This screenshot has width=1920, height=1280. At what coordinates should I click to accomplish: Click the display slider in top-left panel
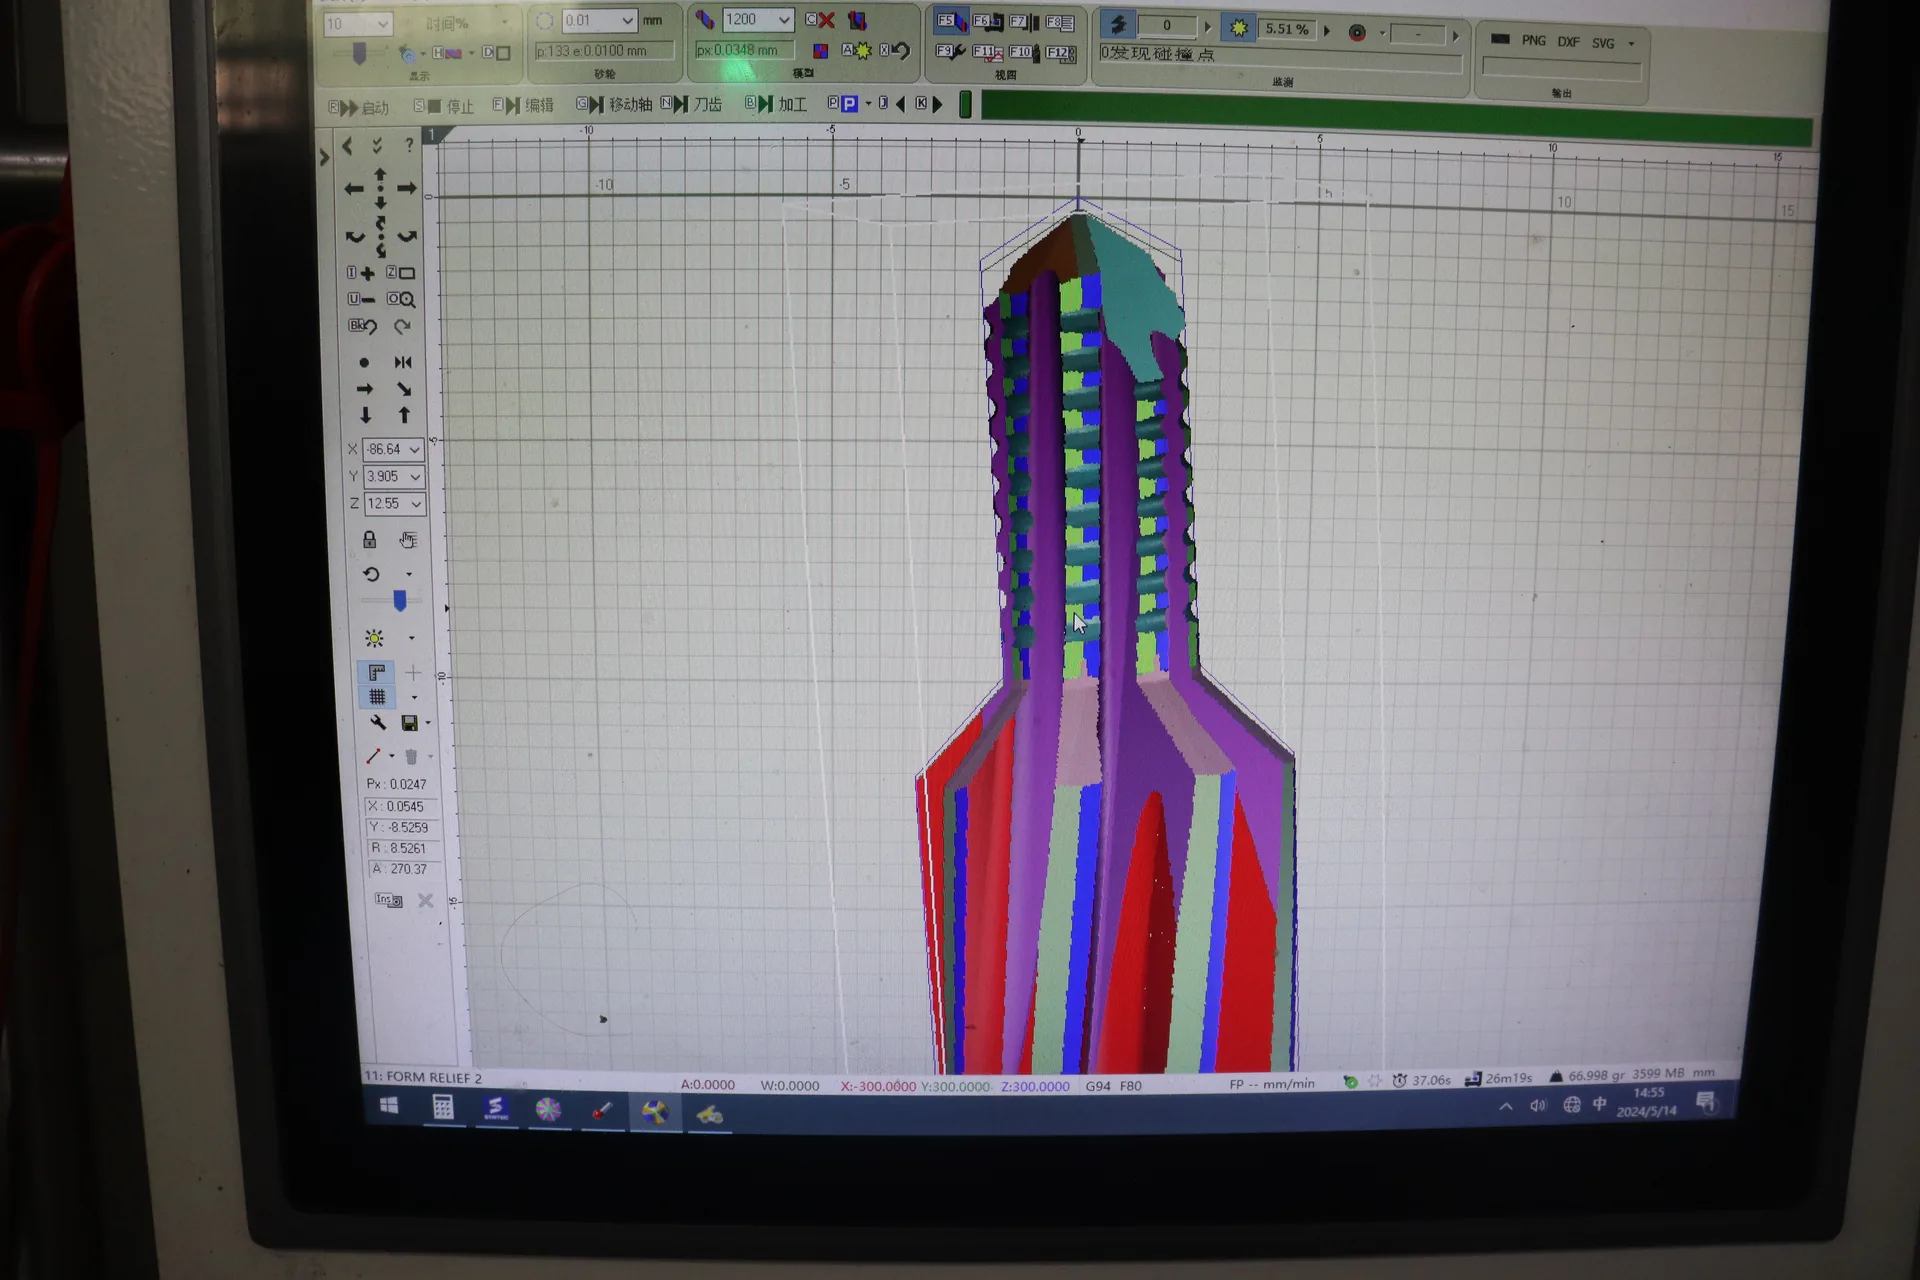tap(359, 53)
